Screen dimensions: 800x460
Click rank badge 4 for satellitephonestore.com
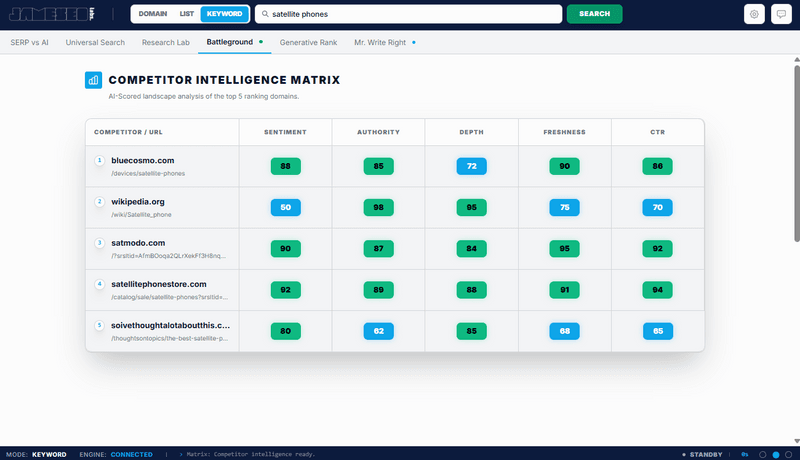pos(99,284)
